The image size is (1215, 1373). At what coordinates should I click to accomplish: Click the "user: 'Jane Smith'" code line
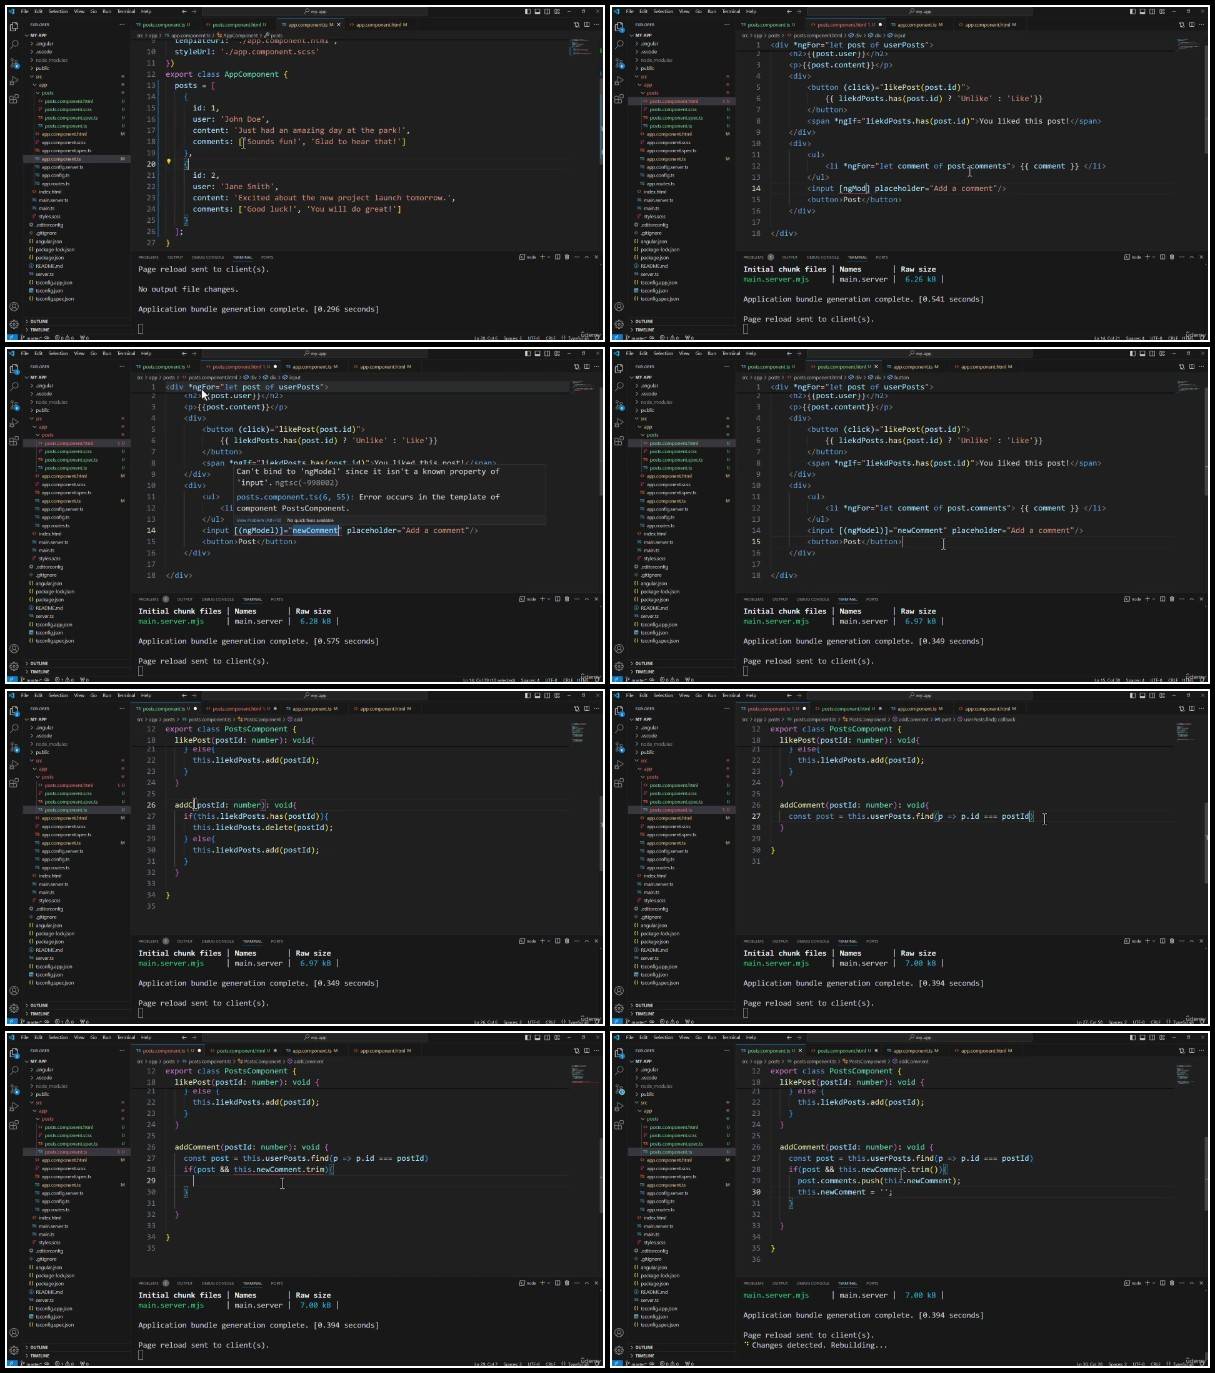point(236,186)
